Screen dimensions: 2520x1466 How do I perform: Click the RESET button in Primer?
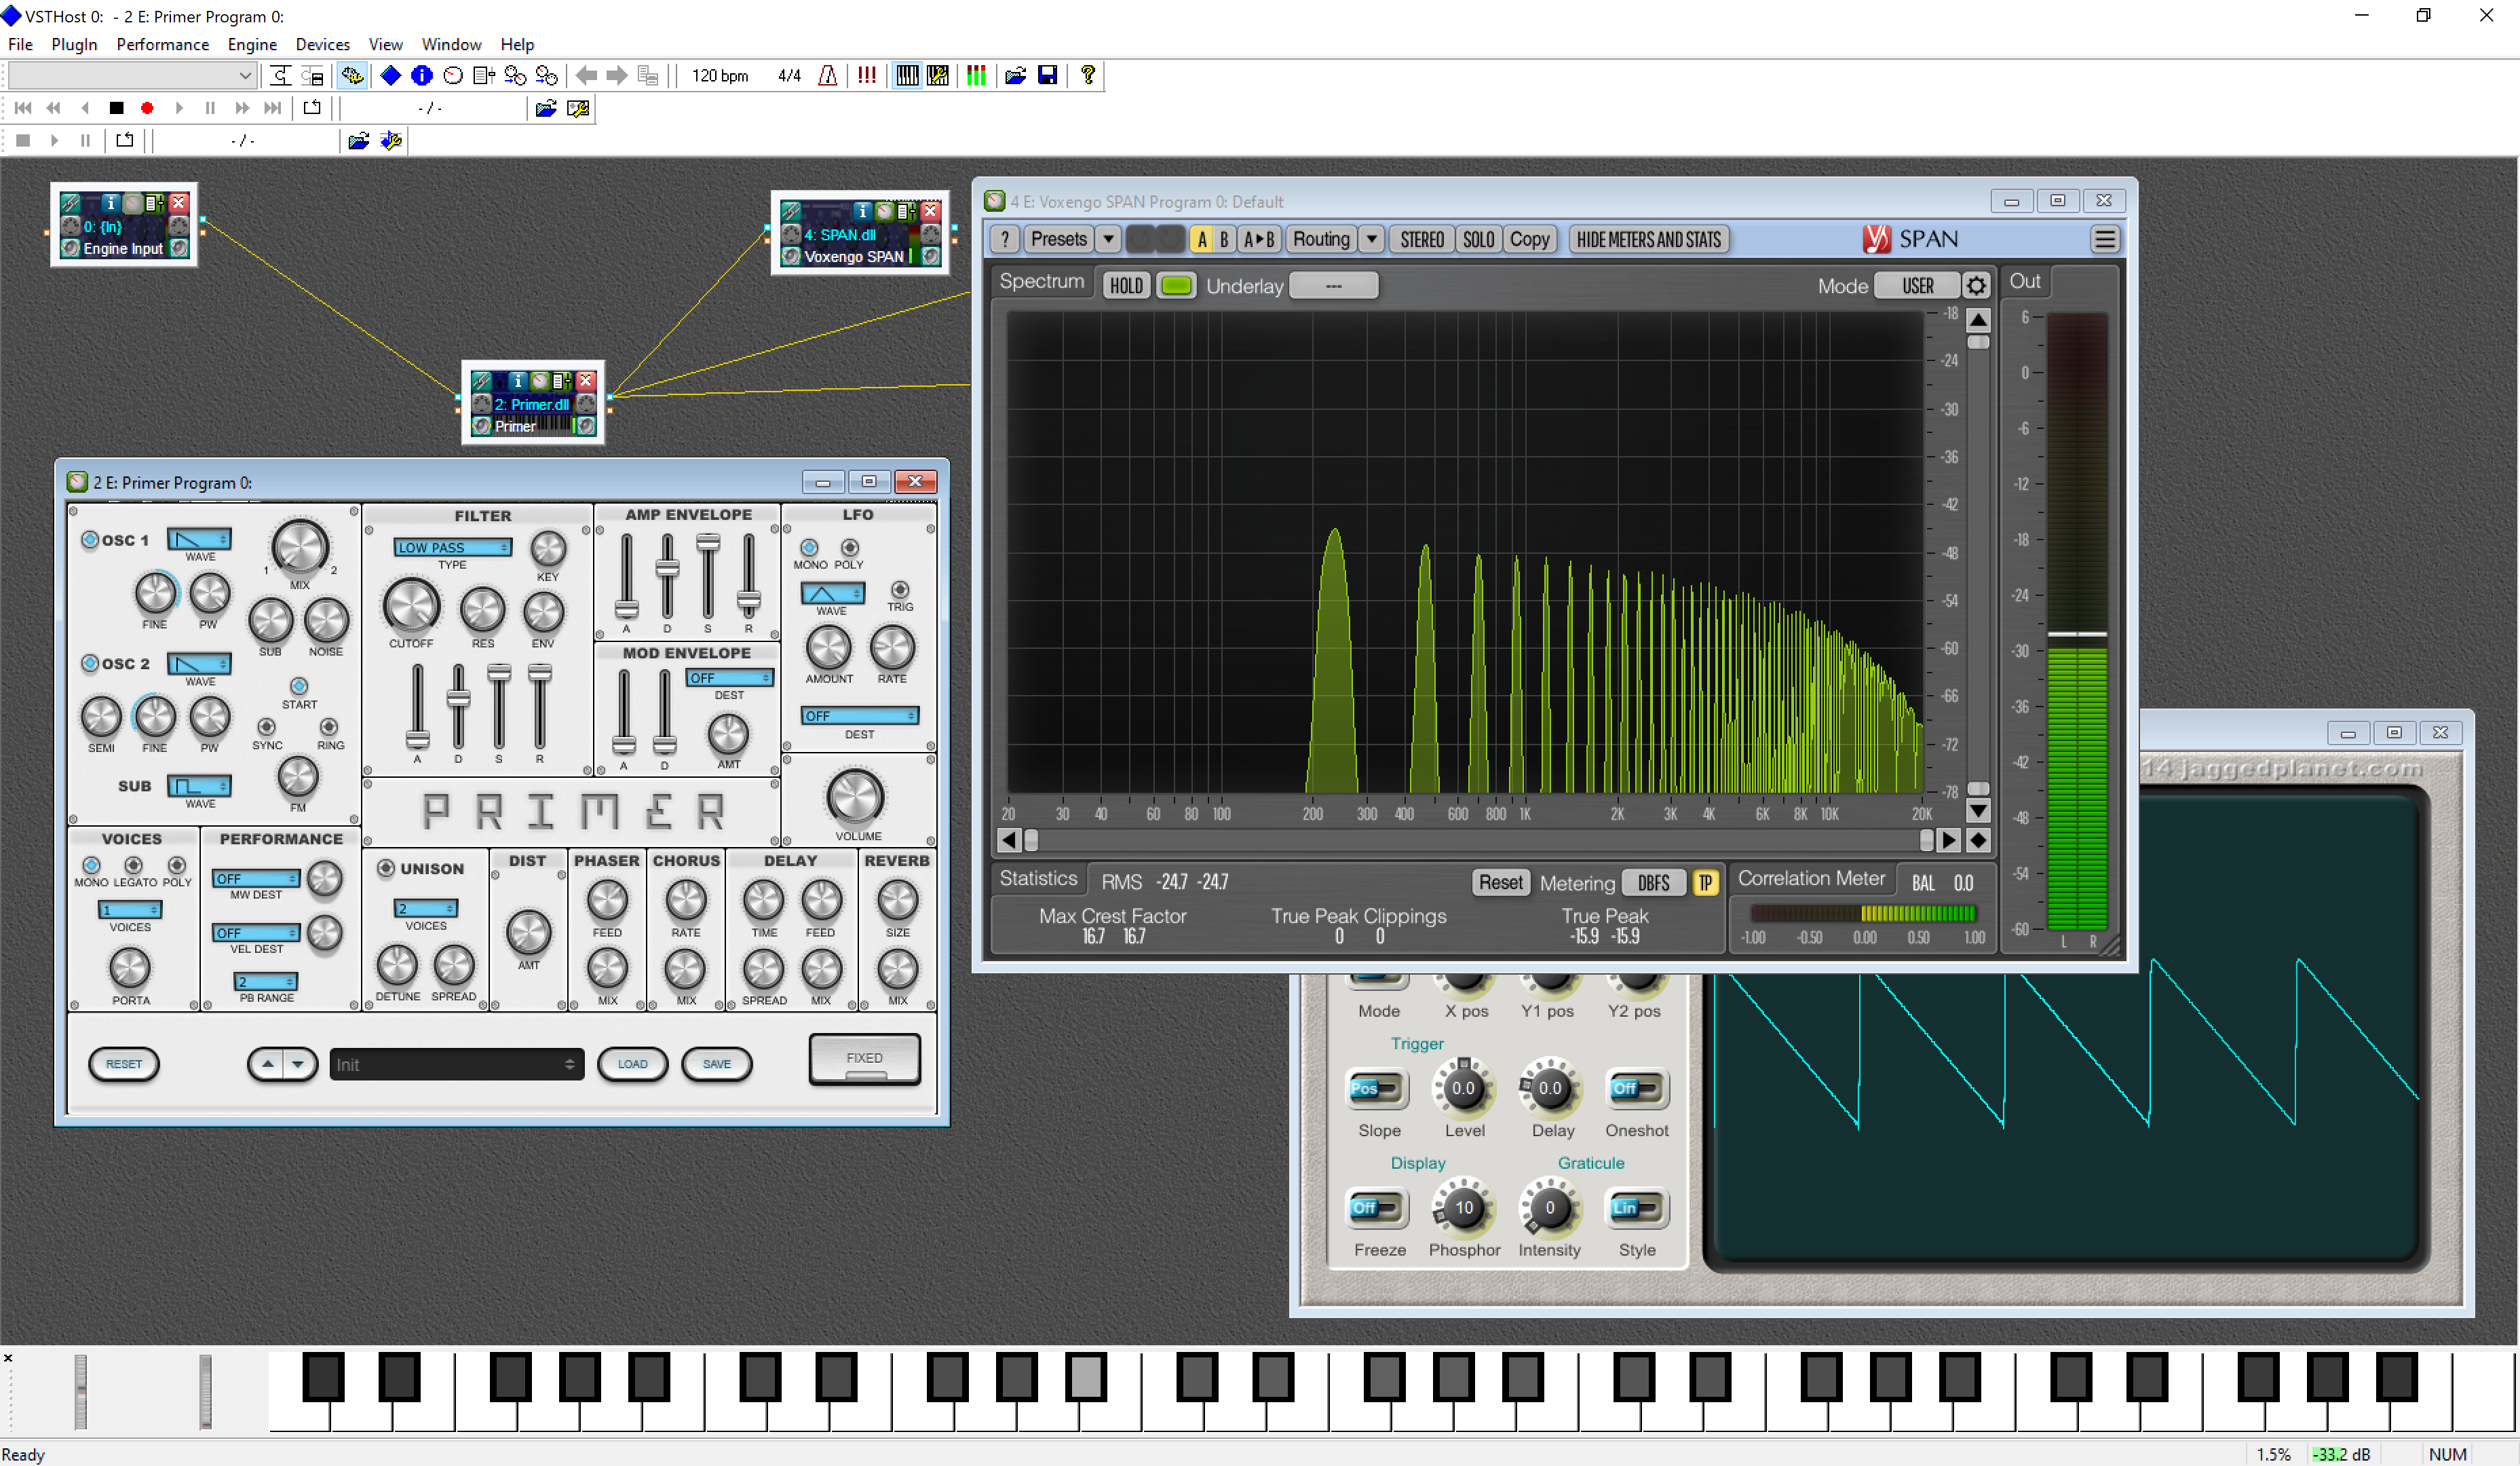tap(124, 1064)
